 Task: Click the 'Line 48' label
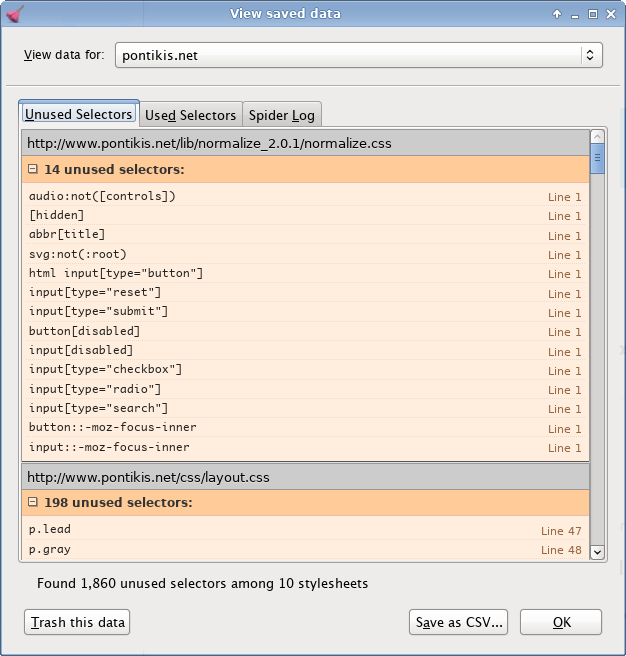click(x=561, y=550)
